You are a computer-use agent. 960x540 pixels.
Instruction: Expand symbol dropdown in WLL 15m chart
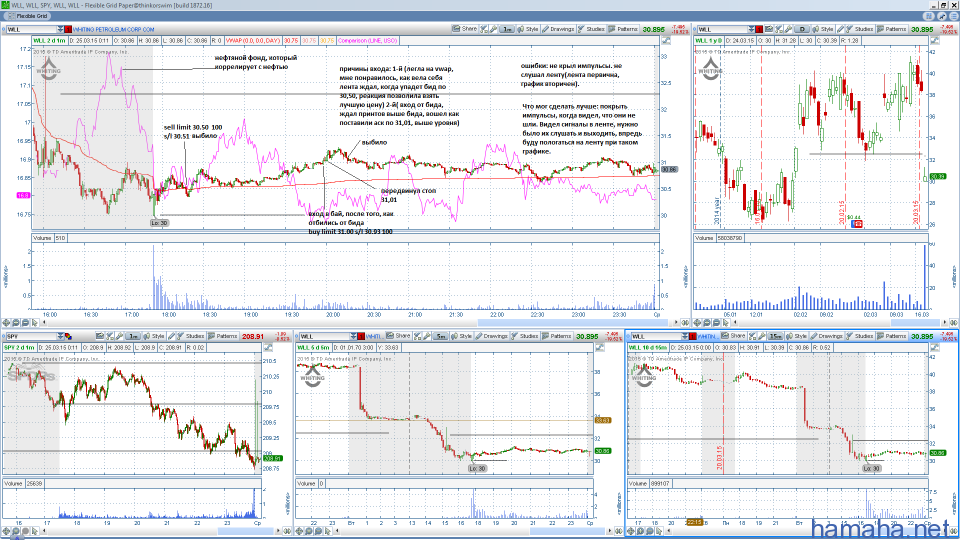tap(685, 336)
